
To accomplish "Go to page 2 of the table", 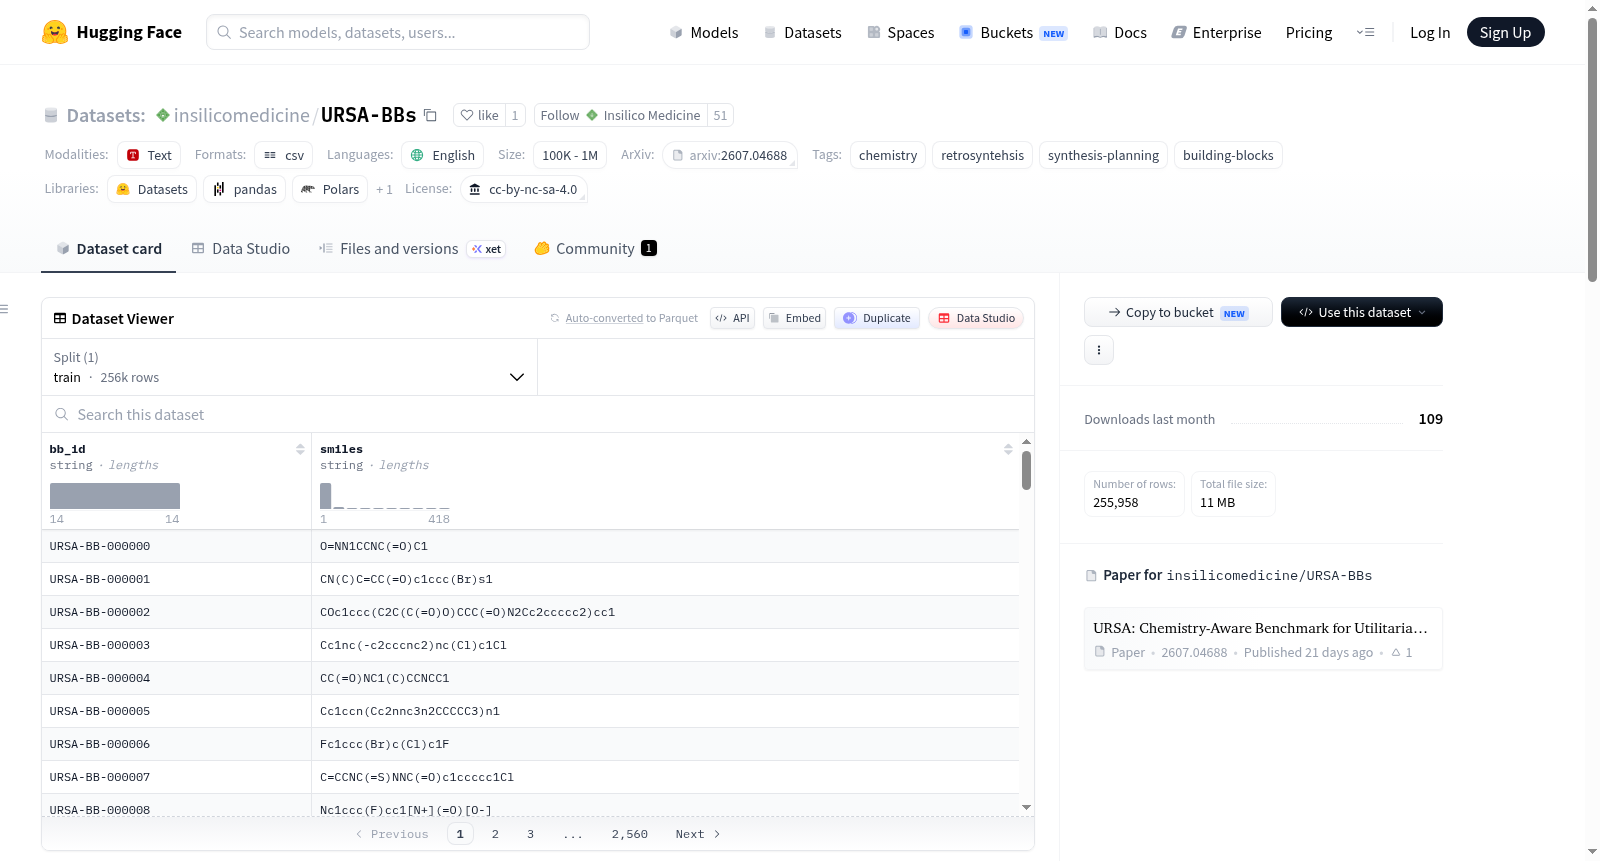I will click(x=495, y=834).
